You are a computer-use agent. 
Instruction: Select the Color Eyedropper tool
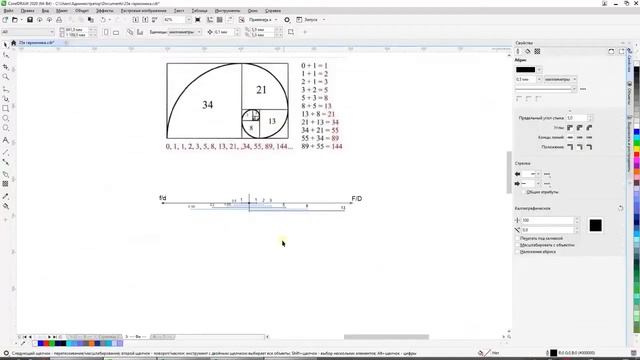(6, 196)
